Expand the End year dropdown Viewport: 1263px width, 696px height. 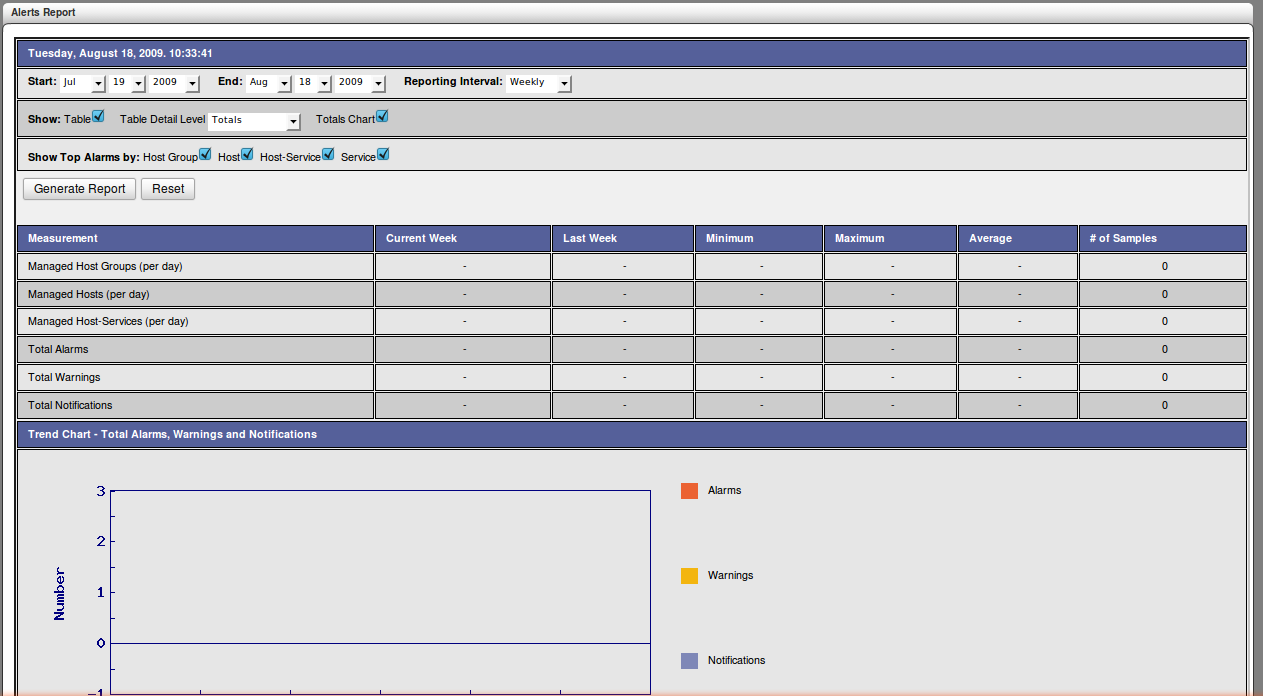(x=360, y=83)
